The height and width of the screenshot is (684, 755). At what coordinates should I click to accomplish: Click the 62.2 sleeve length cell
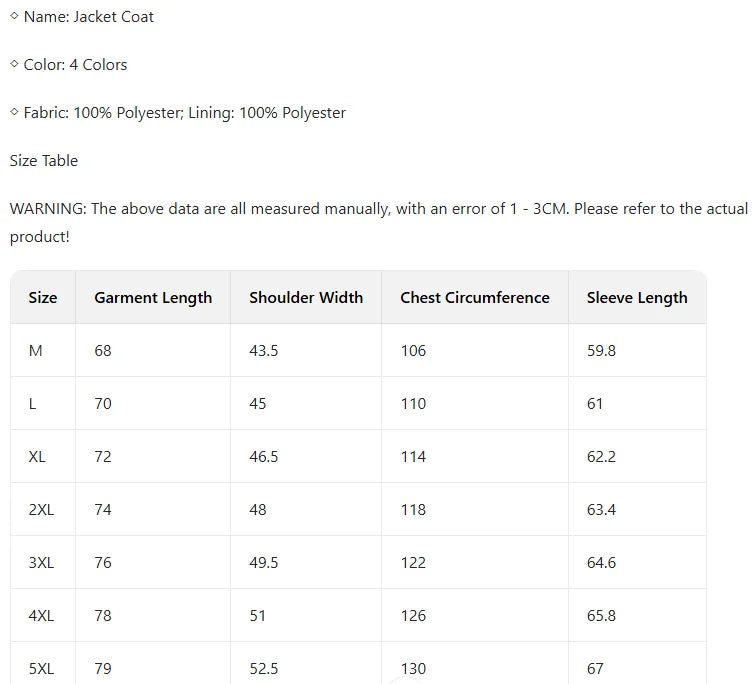(602, 456)
